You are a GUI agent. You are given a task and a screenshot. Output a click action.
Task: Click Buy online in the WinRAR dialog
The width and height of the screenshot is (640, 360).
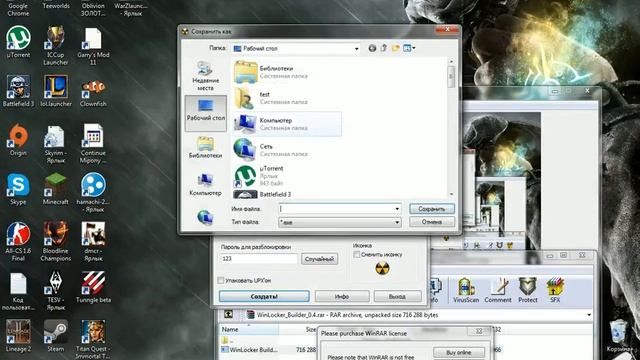point(459,352)
